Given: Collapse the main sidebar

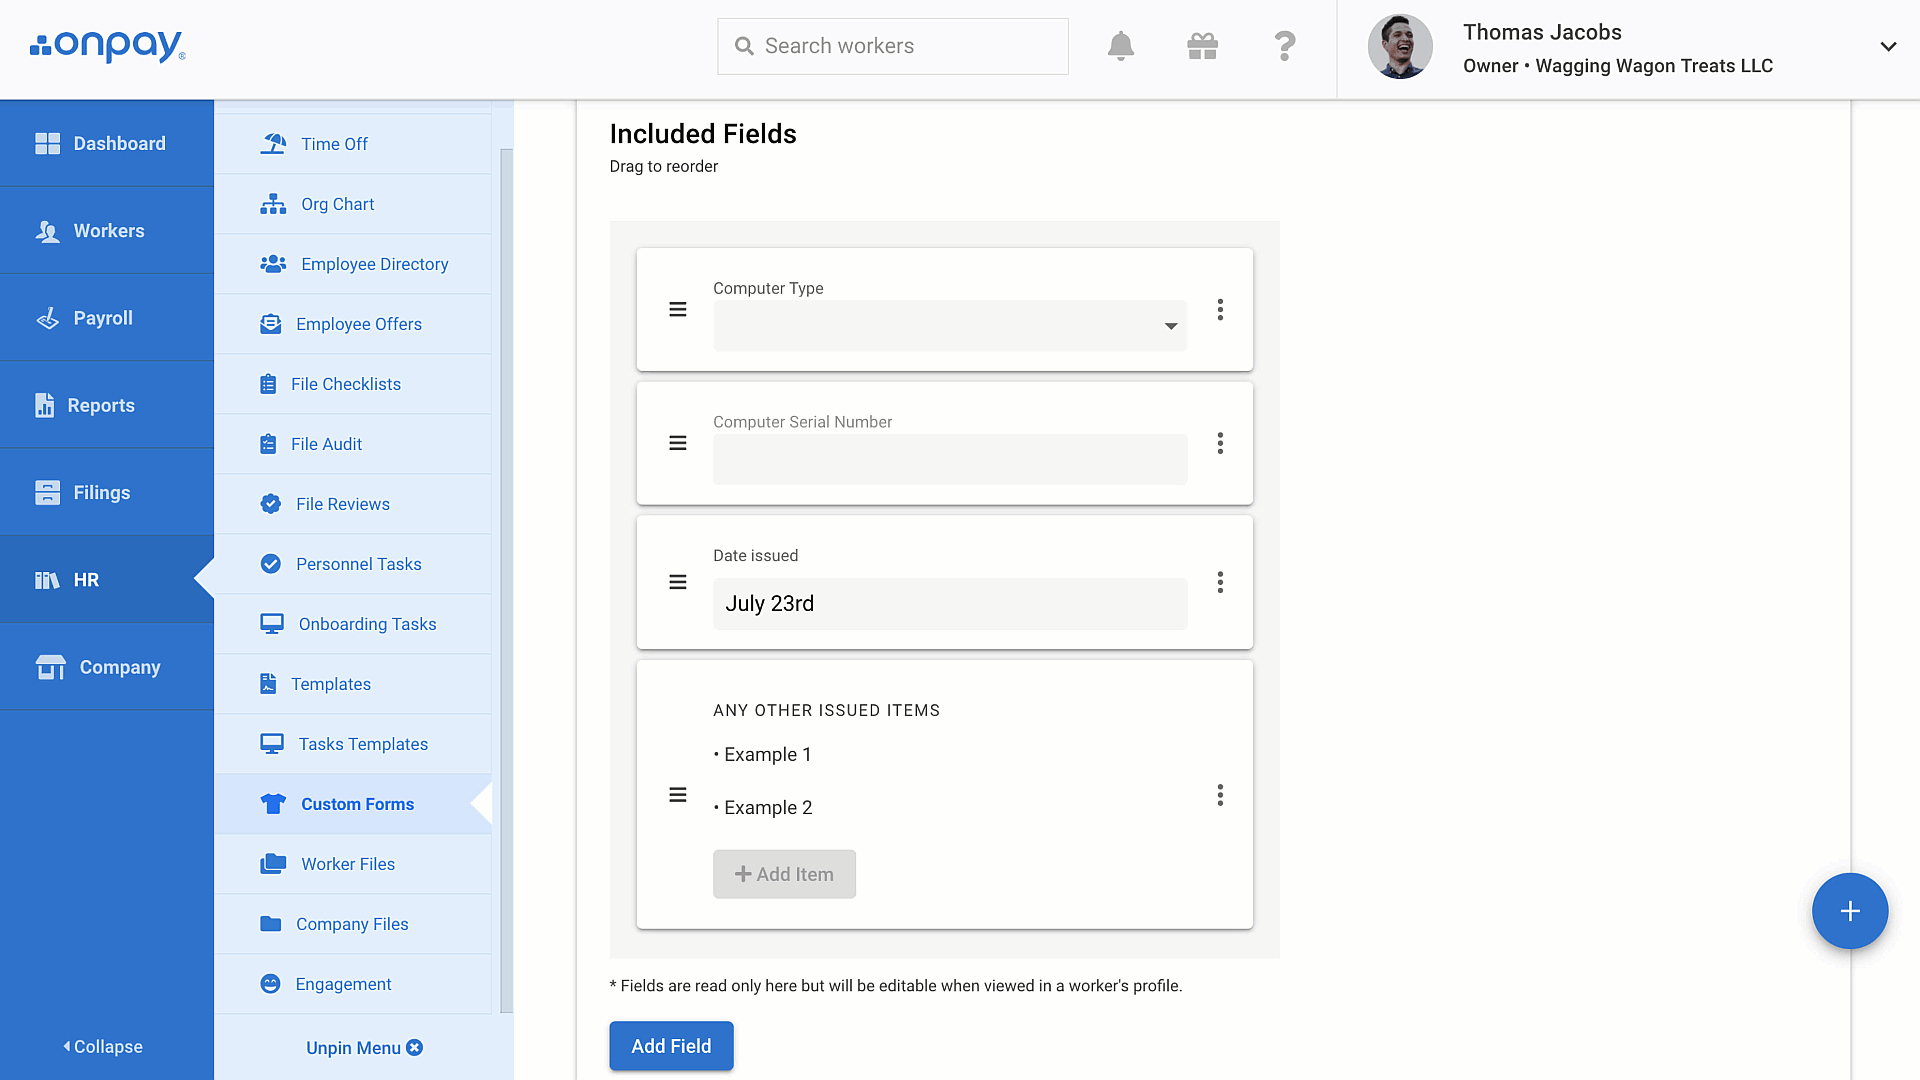Looking at the screenshot, I should click(x=104, y=1047).
